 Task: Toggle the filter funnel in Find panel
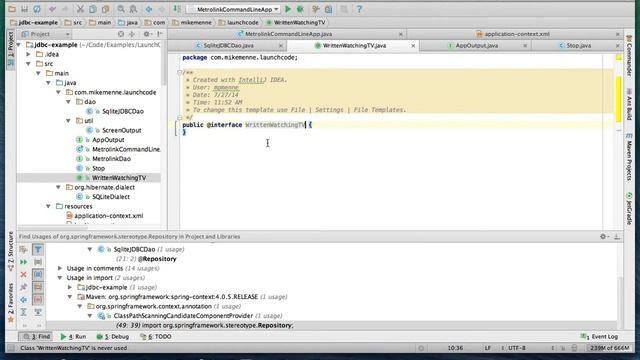click(38, 249)
